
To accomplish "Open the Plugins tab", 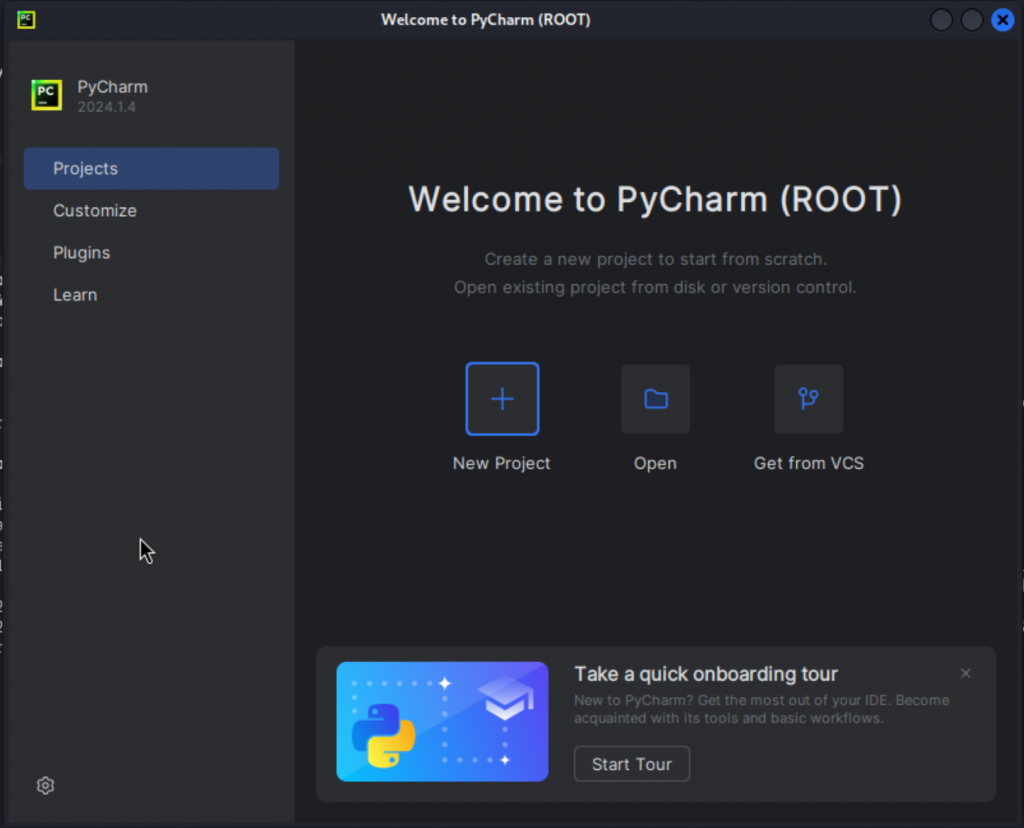I will (152, 253).
